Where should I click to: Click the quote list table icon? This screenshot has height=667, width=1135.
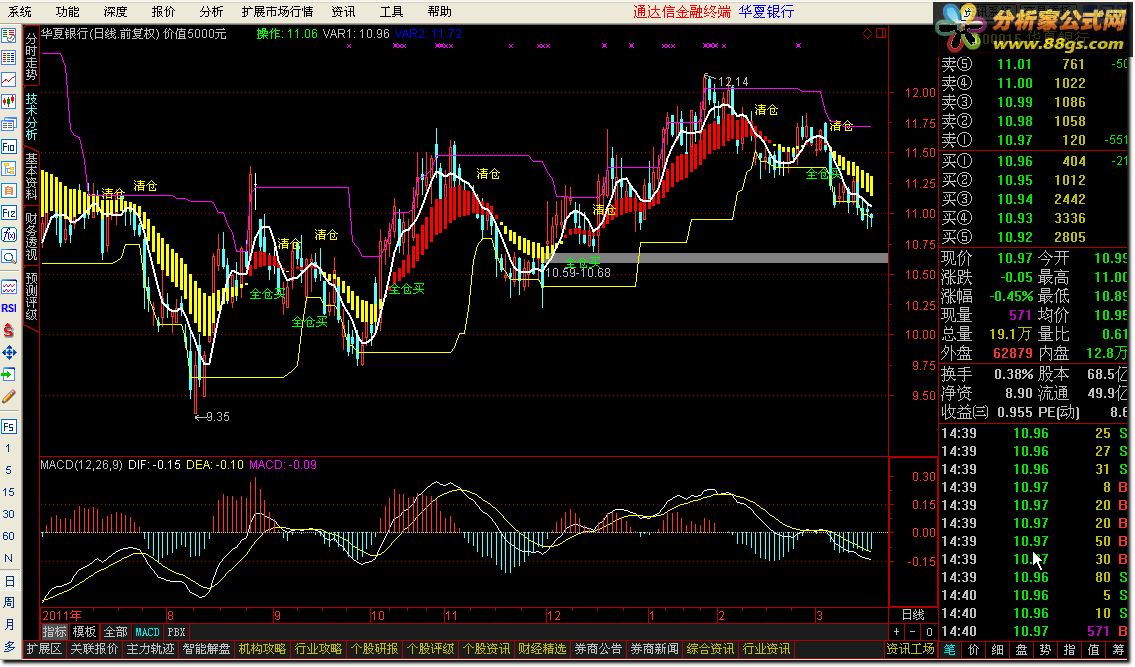tap(9, 57)
